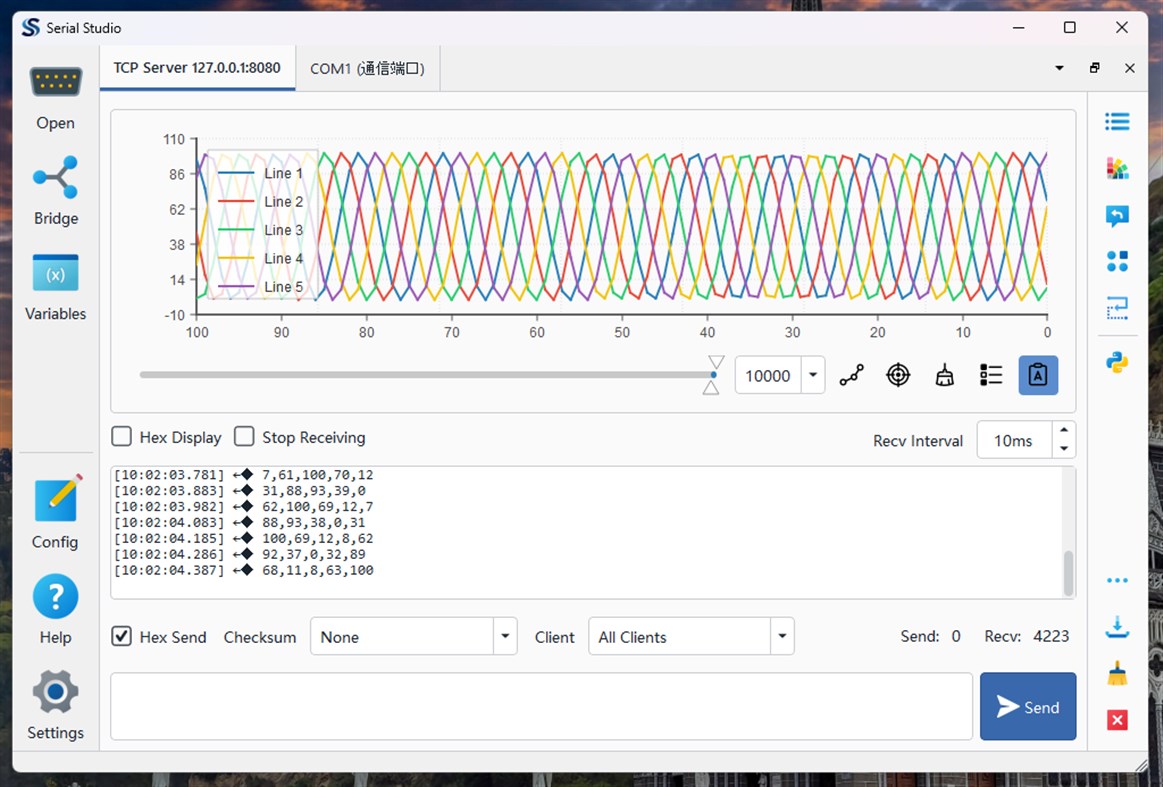The width and height of the screenshot is (1163, 787).
Task: Click the chart range slider track
Action: tap(426, 375)
